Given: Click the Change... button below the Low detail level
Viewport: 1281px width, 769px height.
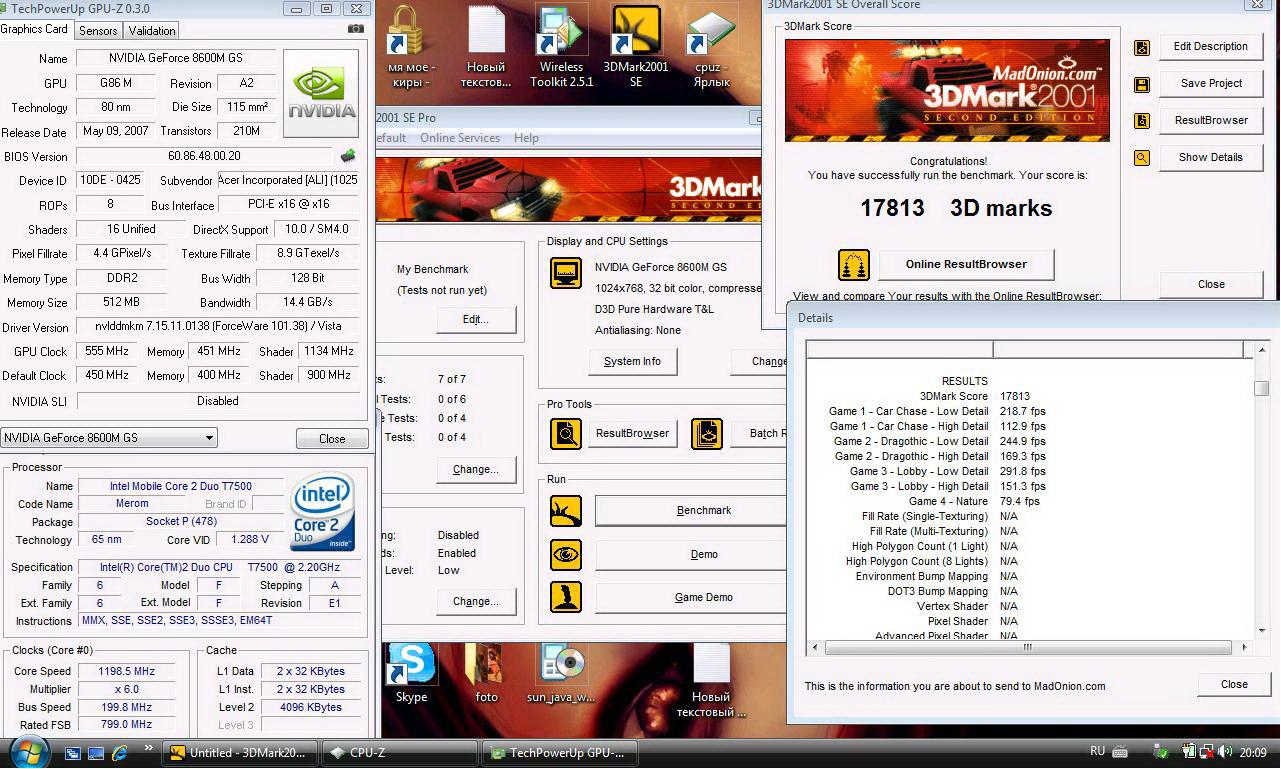Looking at the screenshot, I should tap(476, 602).
